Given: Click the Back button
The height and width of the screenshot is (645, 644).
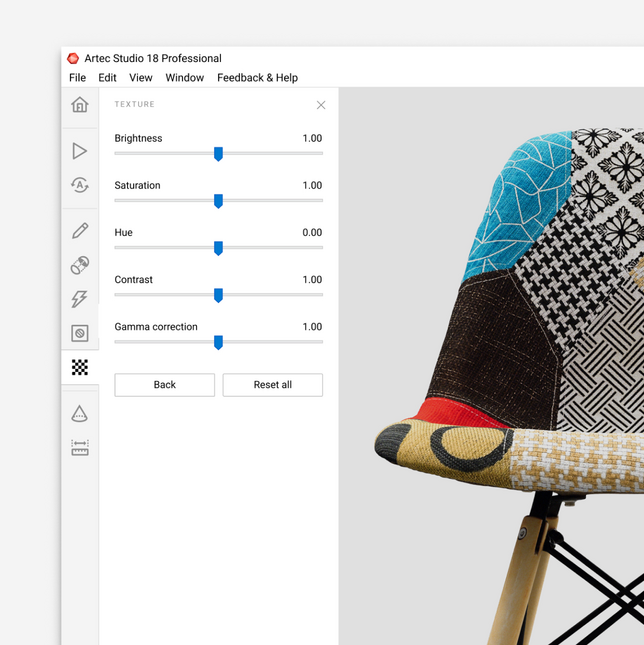Looking at the screenshot, I should pos(164,385).
